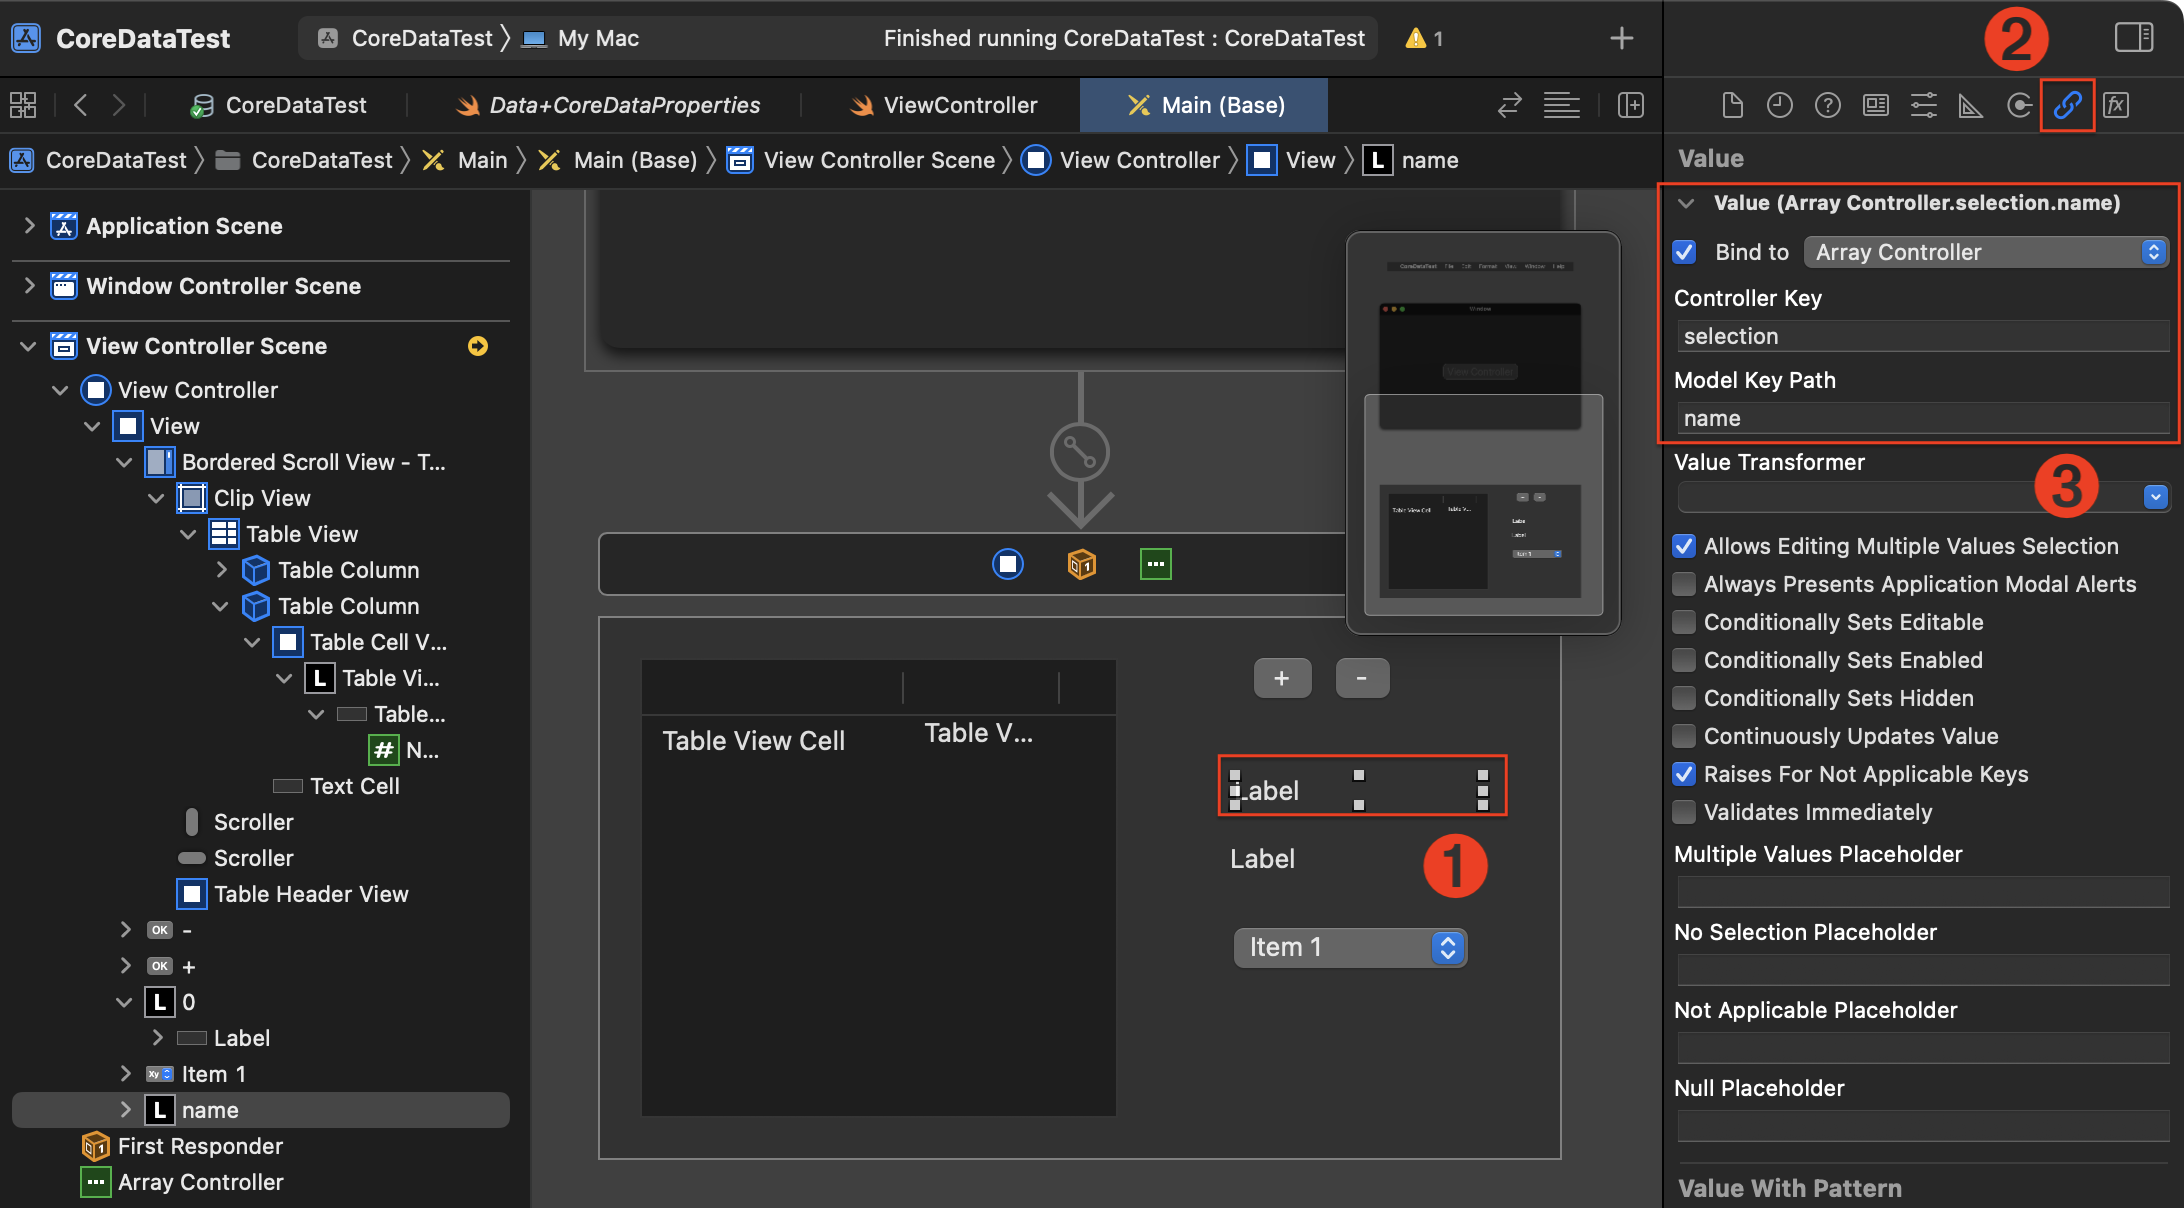Switch to the ViewController tab
This screenshot has width=2184, height=1208.
[943, 105]
